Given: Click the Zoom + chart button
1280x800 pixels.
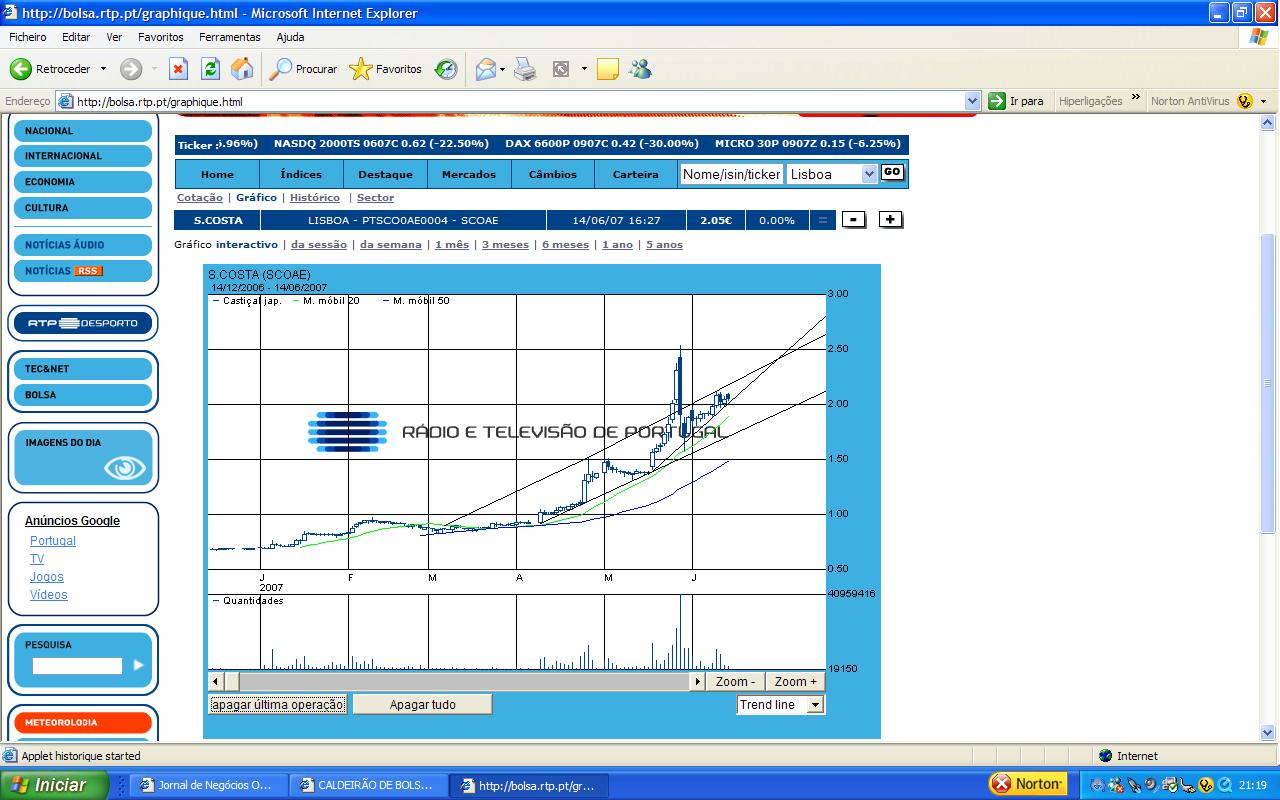Looking at the screenshot, I should [795, 682].
